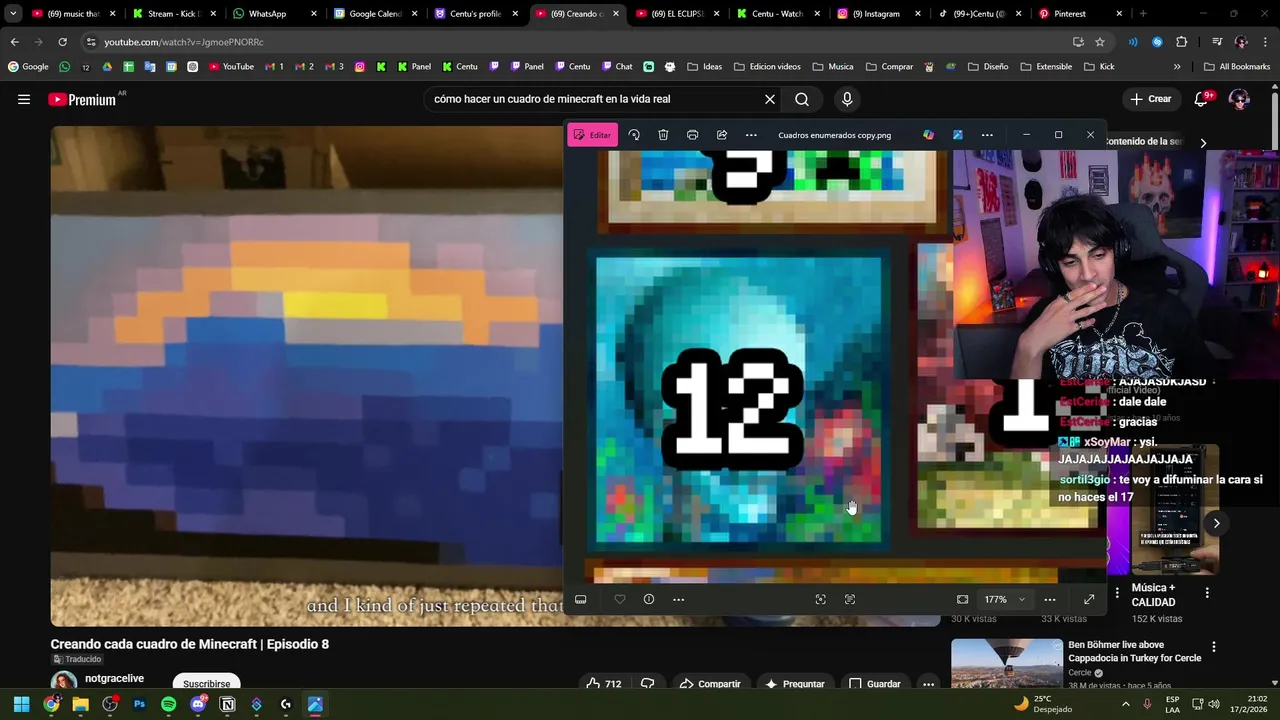
Task: Open Designer icon beside Copilot in Photos
Action: (x=957, y=135)
